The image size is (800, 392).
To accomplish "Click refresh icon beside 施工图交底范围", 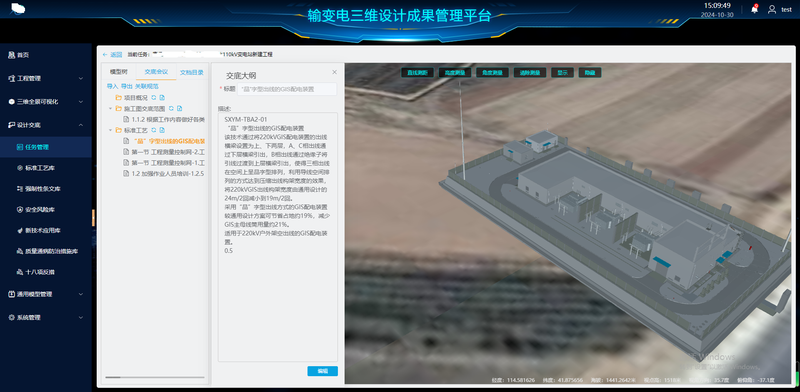I will point(171,109).
